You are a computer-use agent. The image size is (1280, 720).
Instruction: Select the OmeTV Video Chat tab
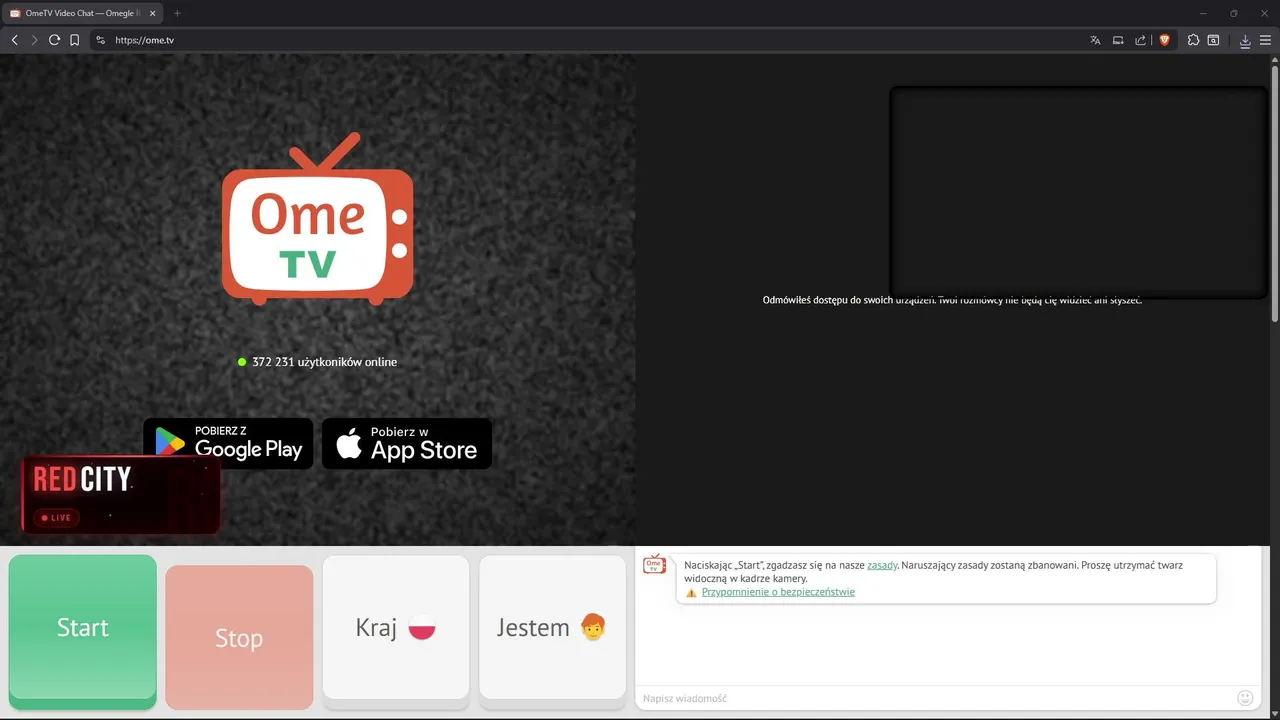click(x=82, y=13)
